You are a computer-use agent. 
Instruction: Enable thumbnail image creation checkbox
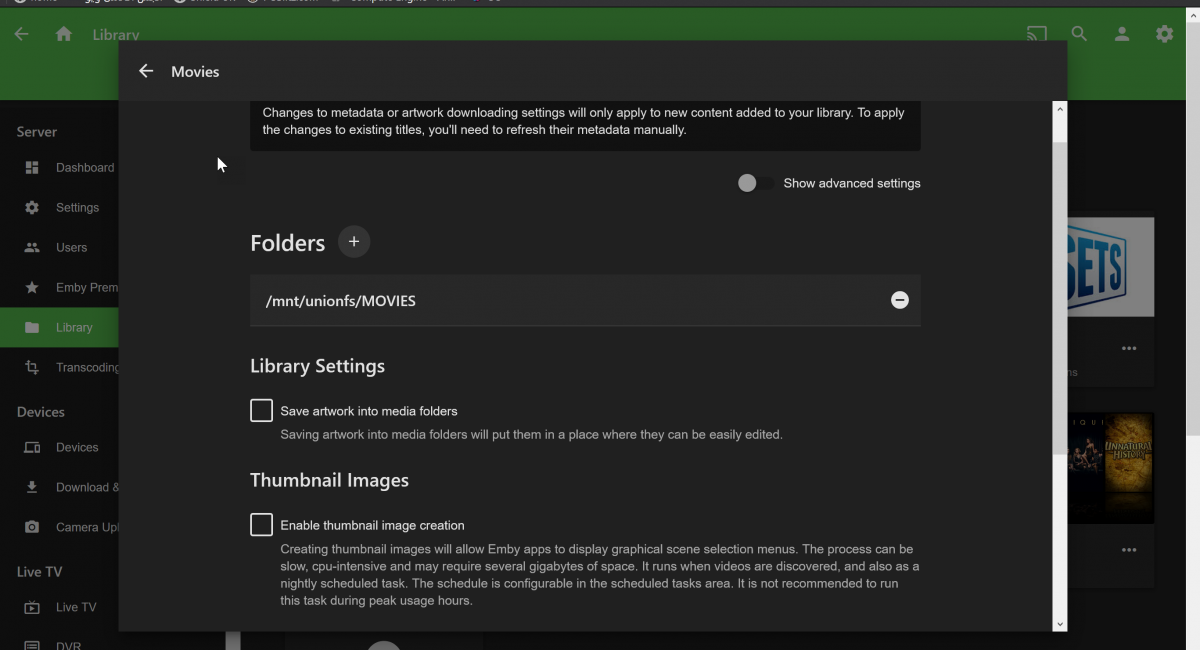pos(261,525)
